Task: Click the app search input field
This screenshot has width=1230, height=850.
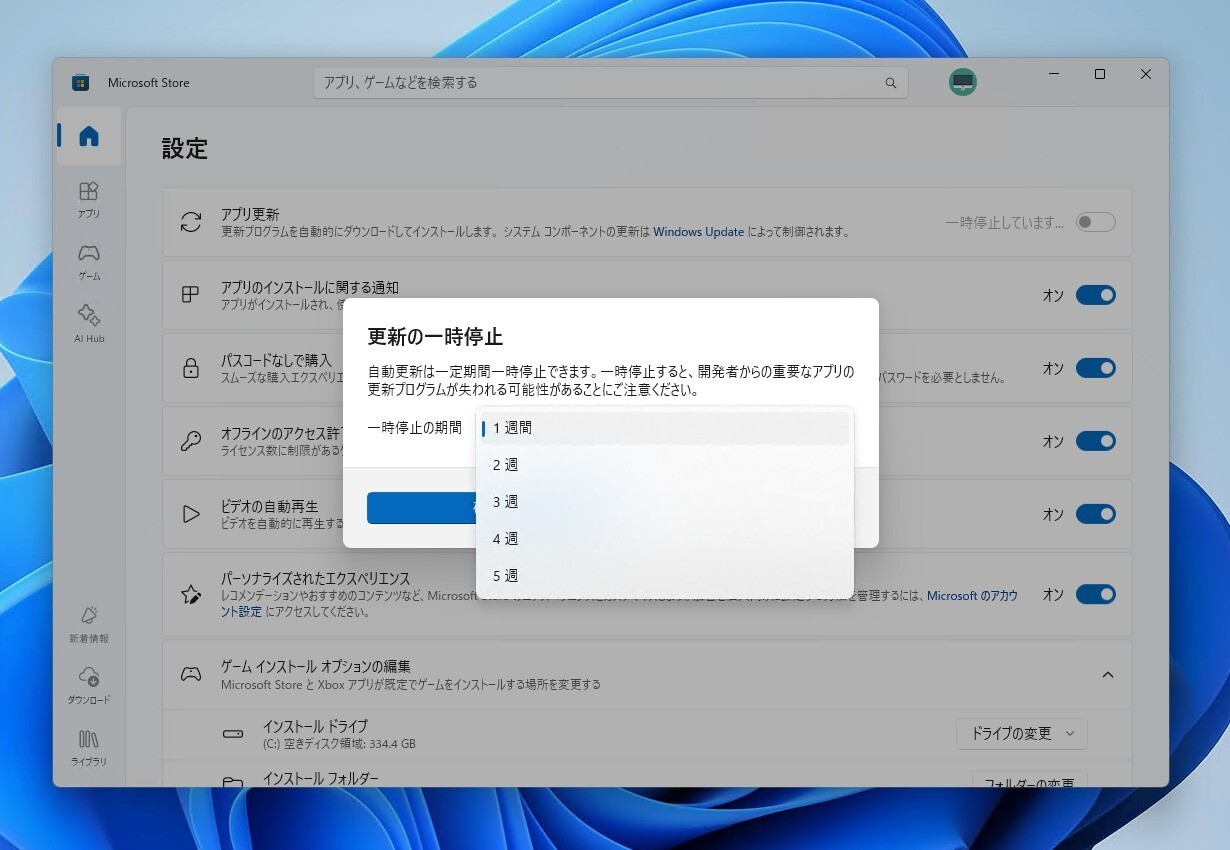Action: (600, 83)
